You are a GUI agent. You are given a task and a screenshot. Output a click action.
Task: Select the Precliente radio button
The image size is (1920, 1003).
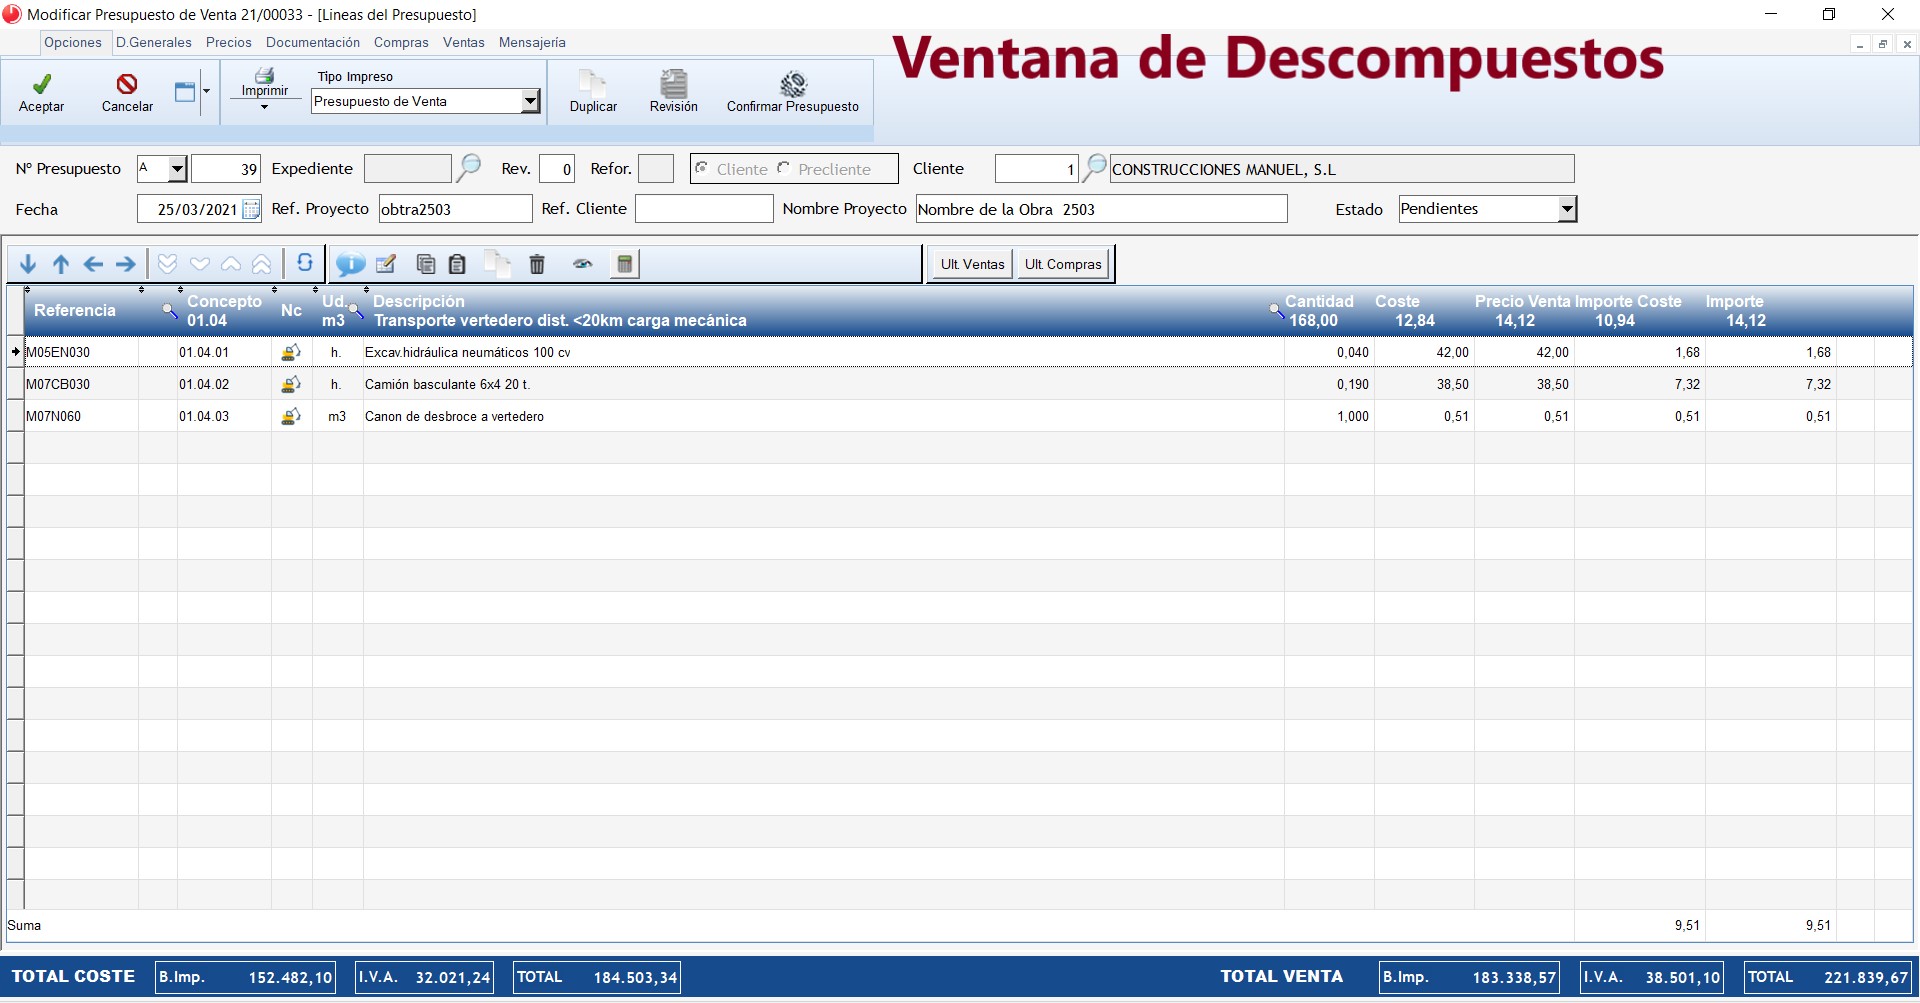pyautogui.click(x=784, y=168)
